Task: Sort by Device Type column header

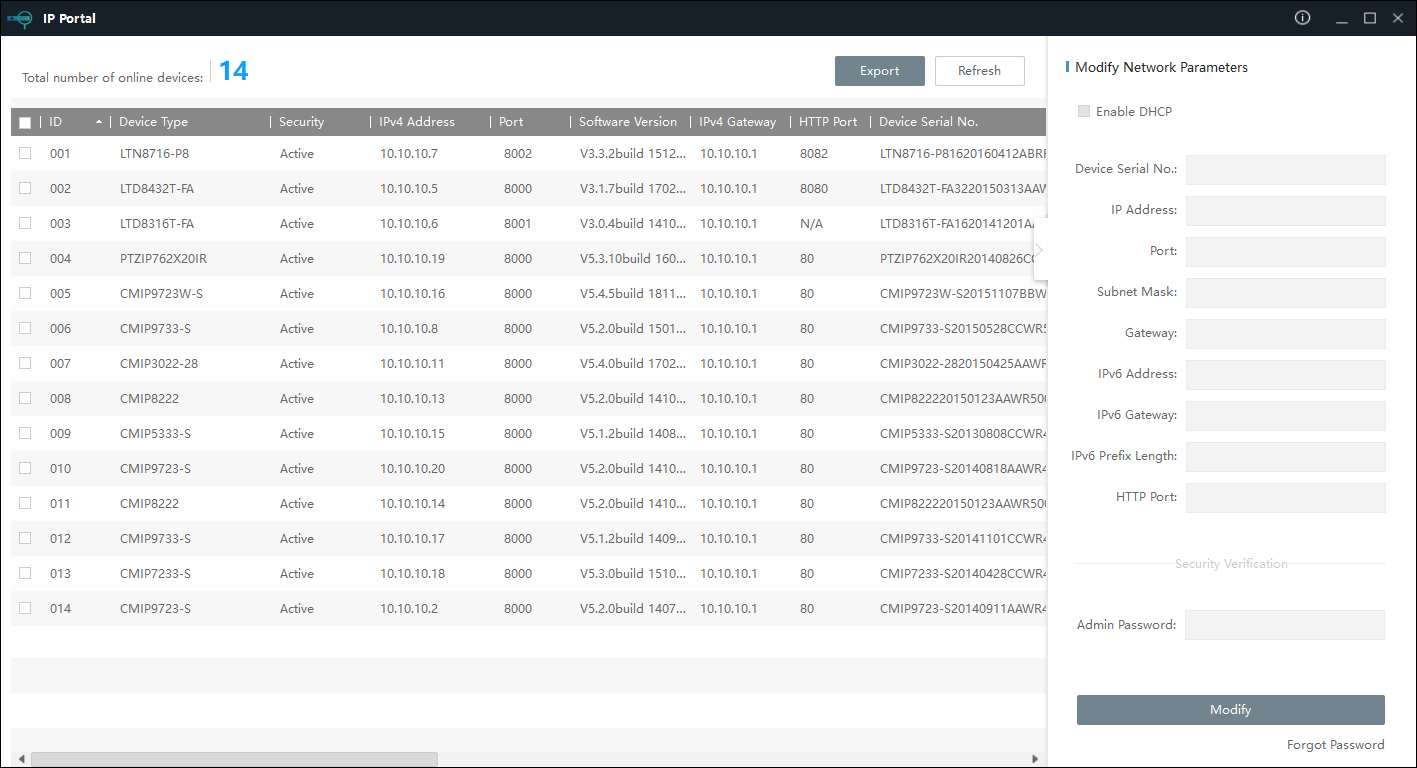Action: click(153, 122)
